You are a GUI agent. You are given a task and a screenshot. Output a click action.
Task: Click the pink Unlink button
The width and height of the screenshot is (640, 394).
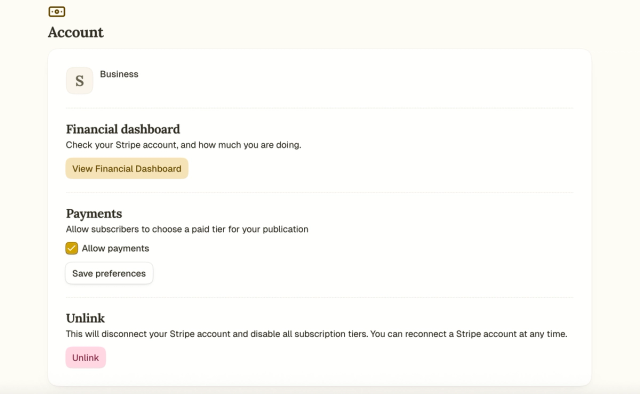point(86,358)
